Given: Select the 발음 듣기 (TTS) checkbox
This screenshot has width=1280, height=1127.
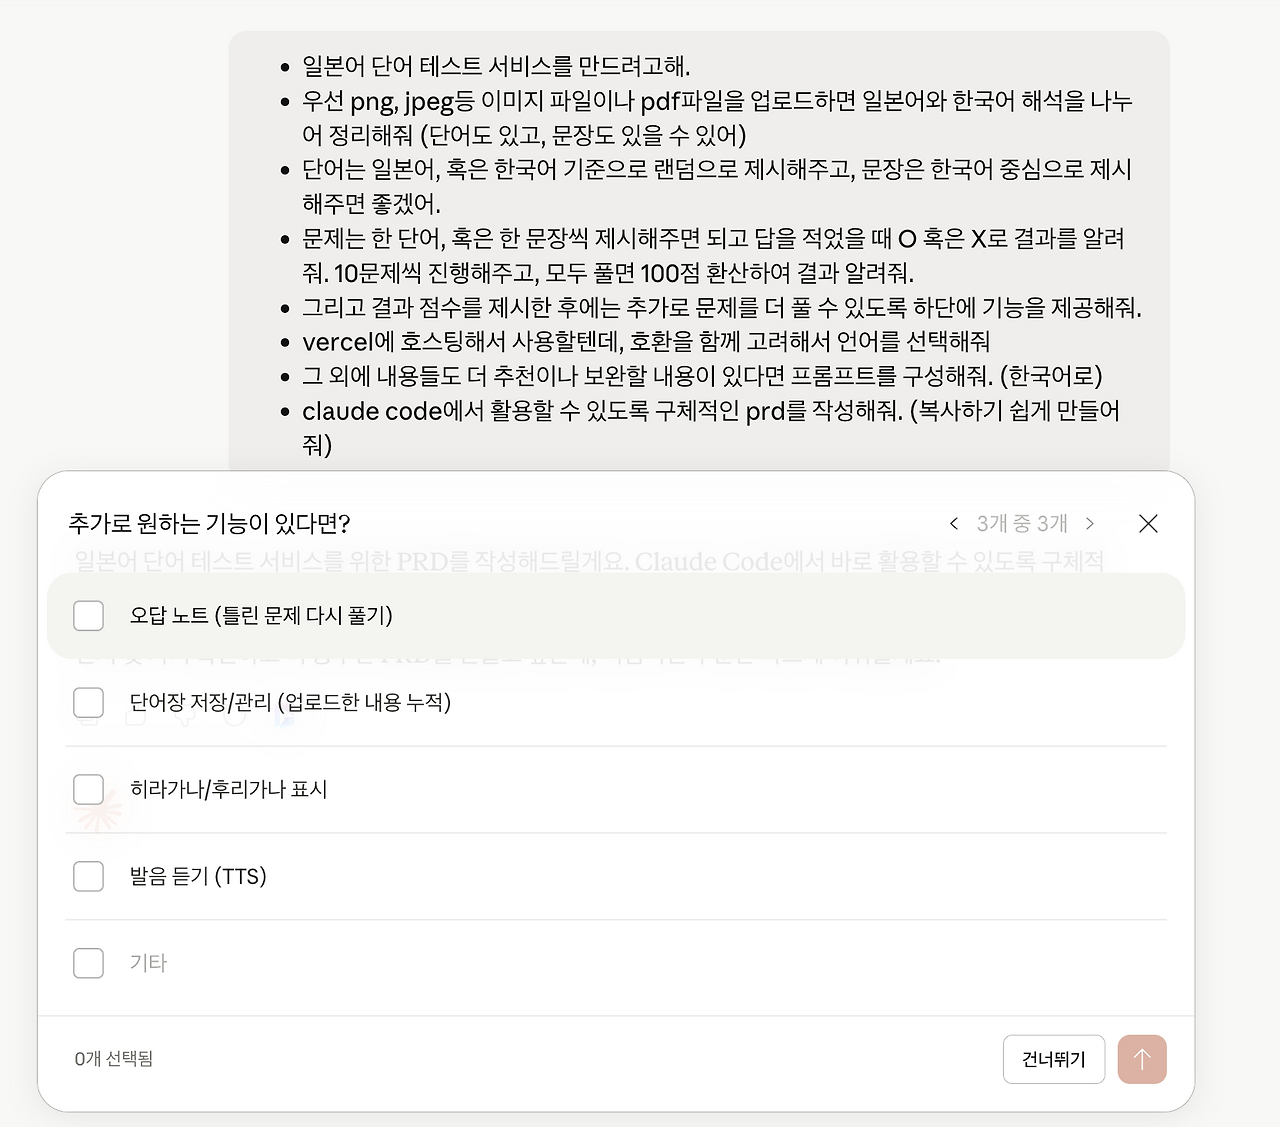Looking at the screenshot, I should [89, 877].
